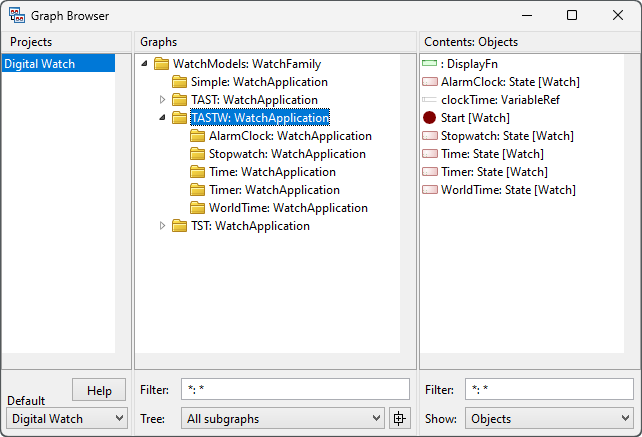Viewport: 642px width, 437px height.
Task: Click the green DisplayFn object icon
Action: (430, 64)
